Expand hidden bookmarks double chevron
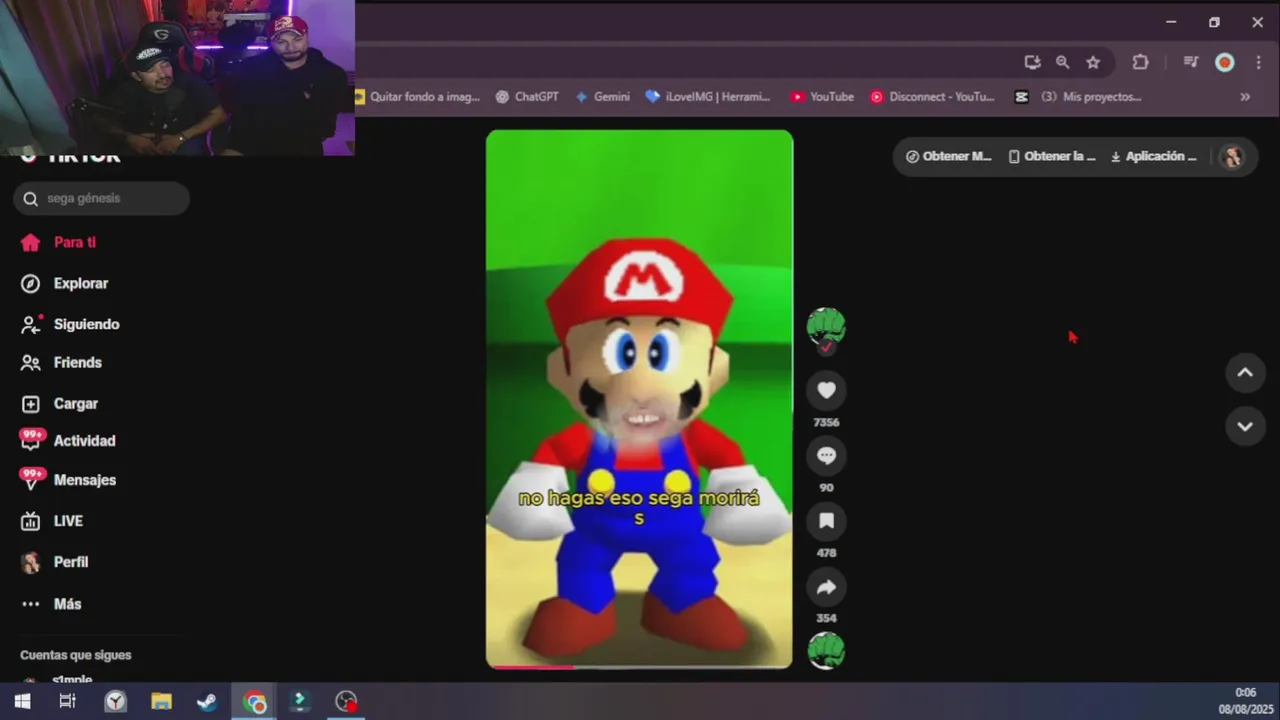The image size is (1280, 720). [1245, 97]
